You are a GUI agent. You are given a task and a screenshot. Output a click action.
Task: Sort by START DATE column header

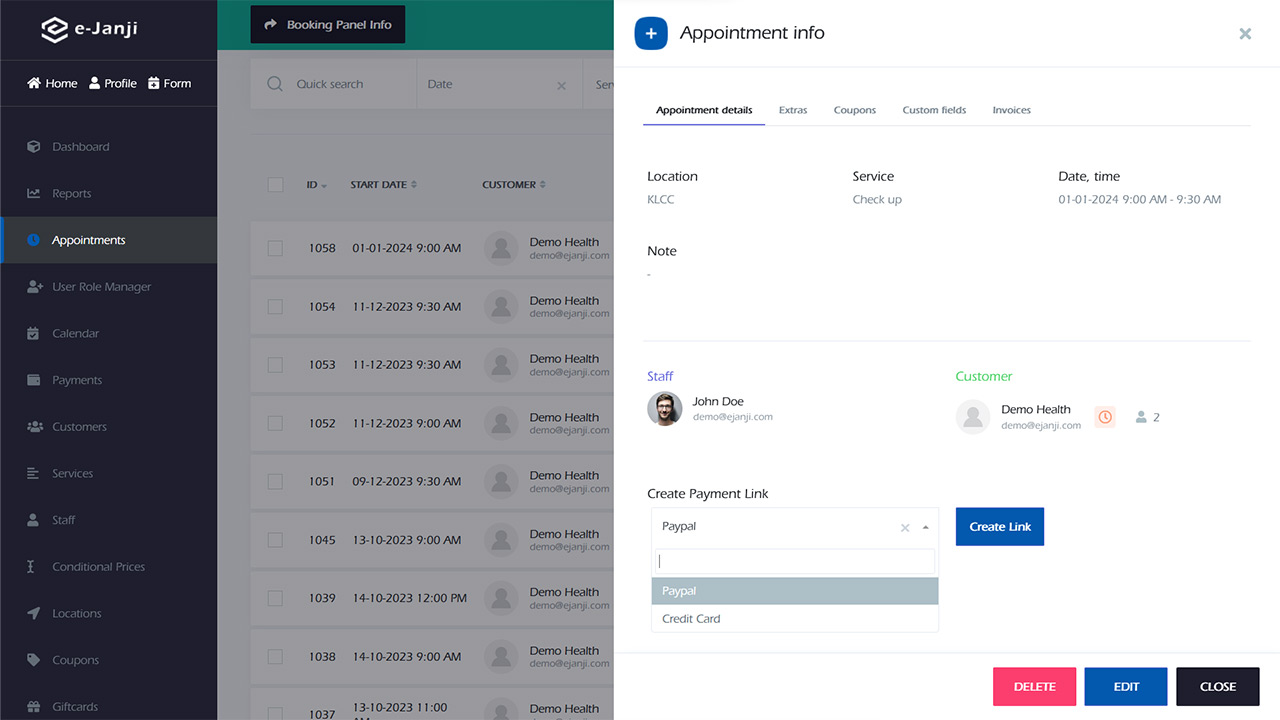point(383,185)
